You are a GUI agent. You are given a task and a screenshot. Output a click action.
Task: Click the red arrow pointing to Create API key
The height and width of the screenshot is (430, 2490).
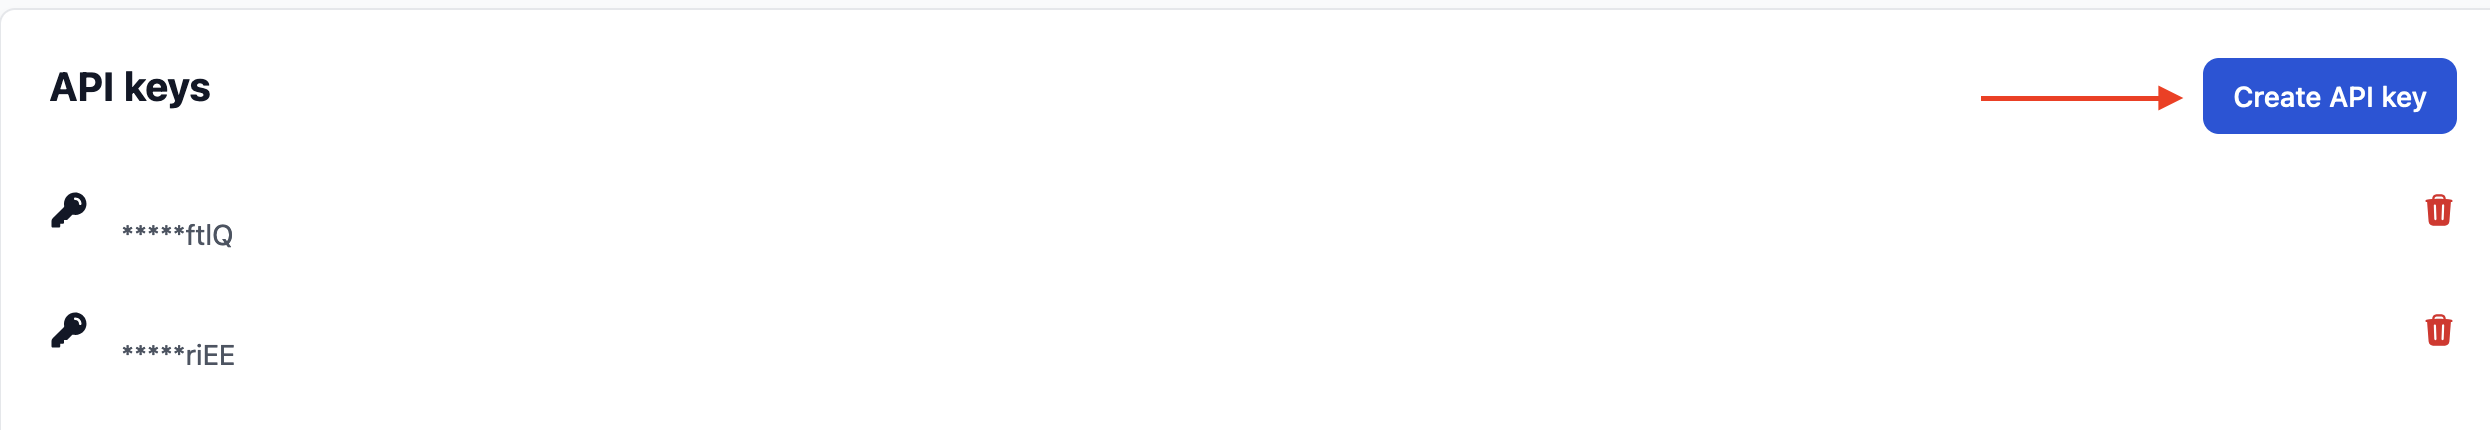(2080, 98)
